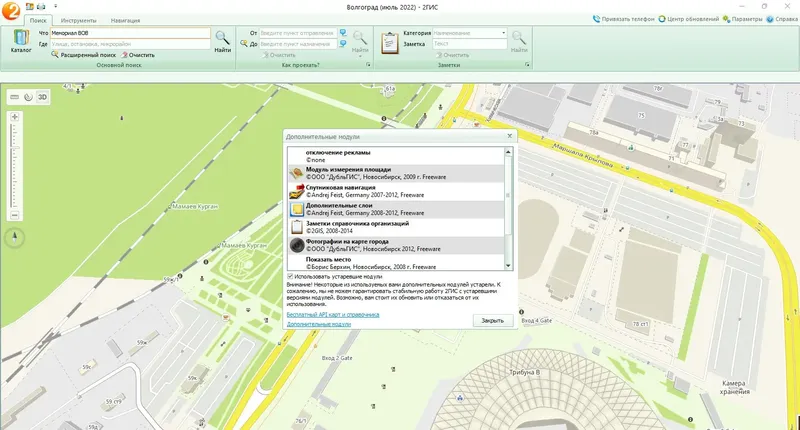
Task: Select Фотографии на карте города module
Action: pyautogui.click(x=395, y=245)
